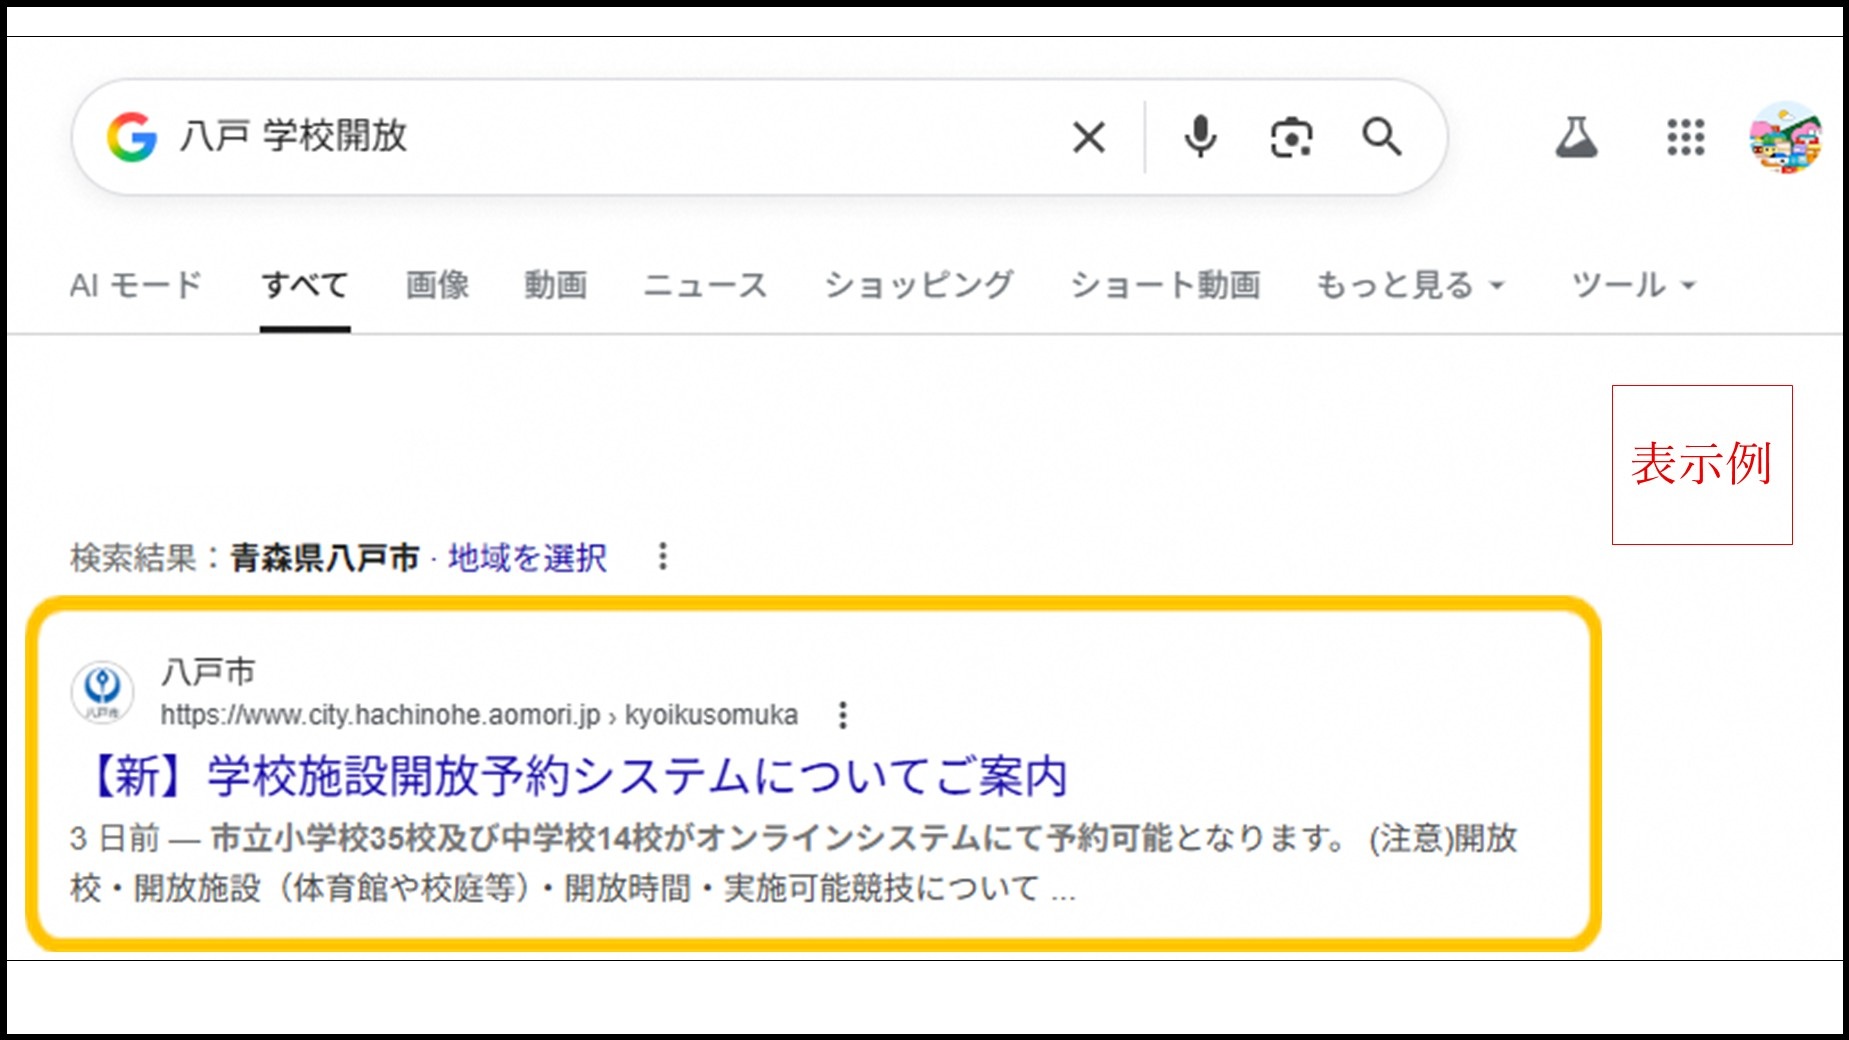This screenshot has width=1849, height=1040.
Task: Switch to the 画像 results tab
Action: [x=438, y=285]
